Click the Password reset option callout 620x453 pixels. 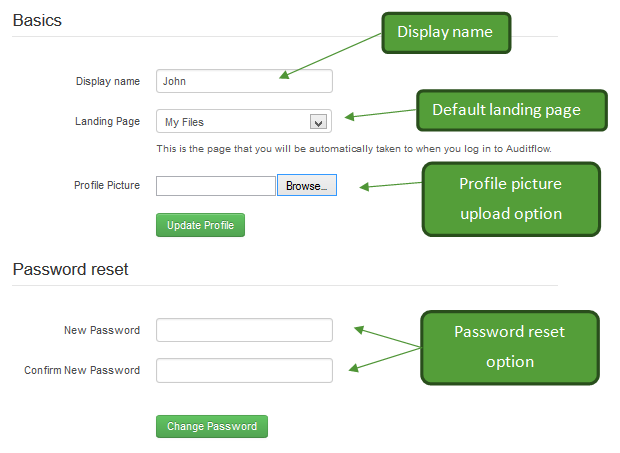coord(510,347)
